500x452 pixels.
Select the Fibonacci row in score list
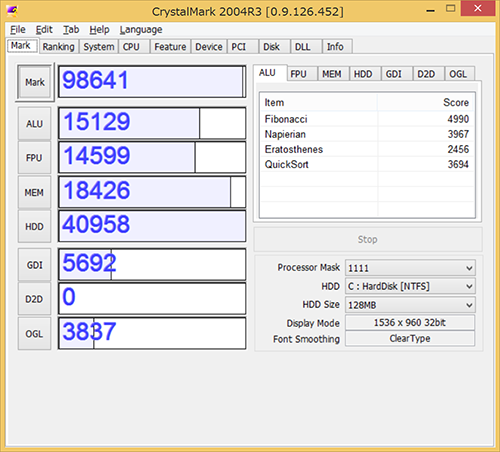367,119
